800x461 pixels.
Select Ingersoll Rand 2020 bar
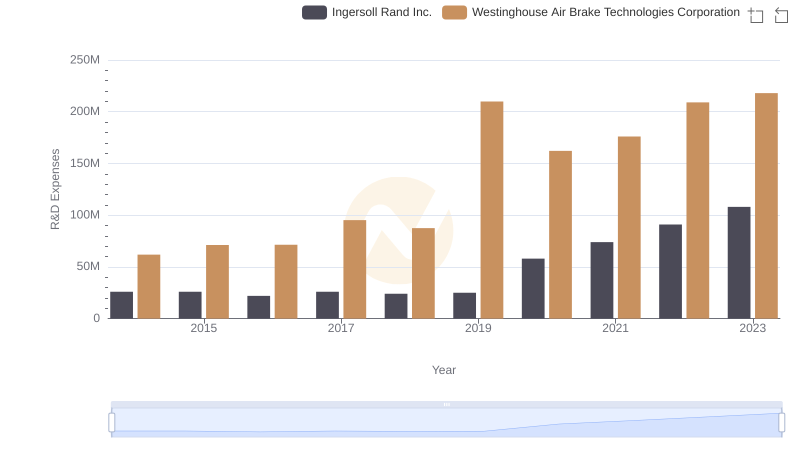tap(533, 288)
